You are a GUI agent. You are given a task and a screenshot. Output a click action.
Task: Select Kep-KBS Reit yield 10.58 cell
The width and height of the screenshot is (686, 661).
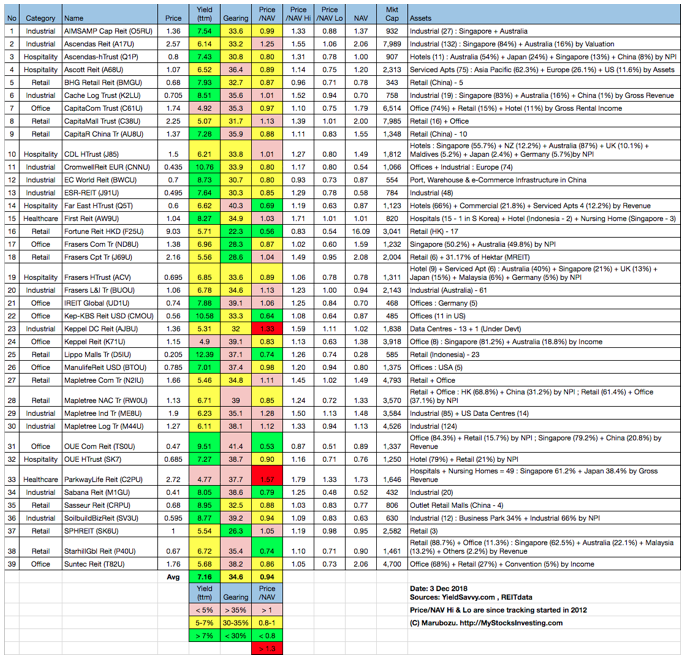click(204, 316)
